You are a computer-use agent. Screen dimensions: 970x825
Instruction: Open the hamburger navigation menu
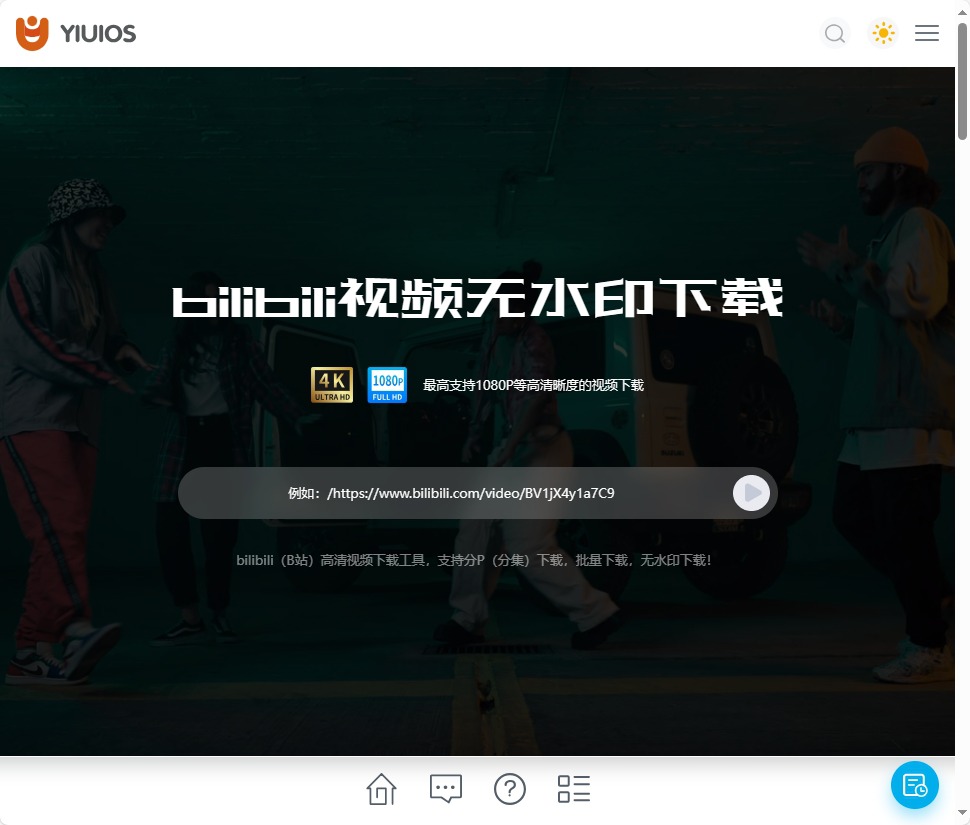926,33
